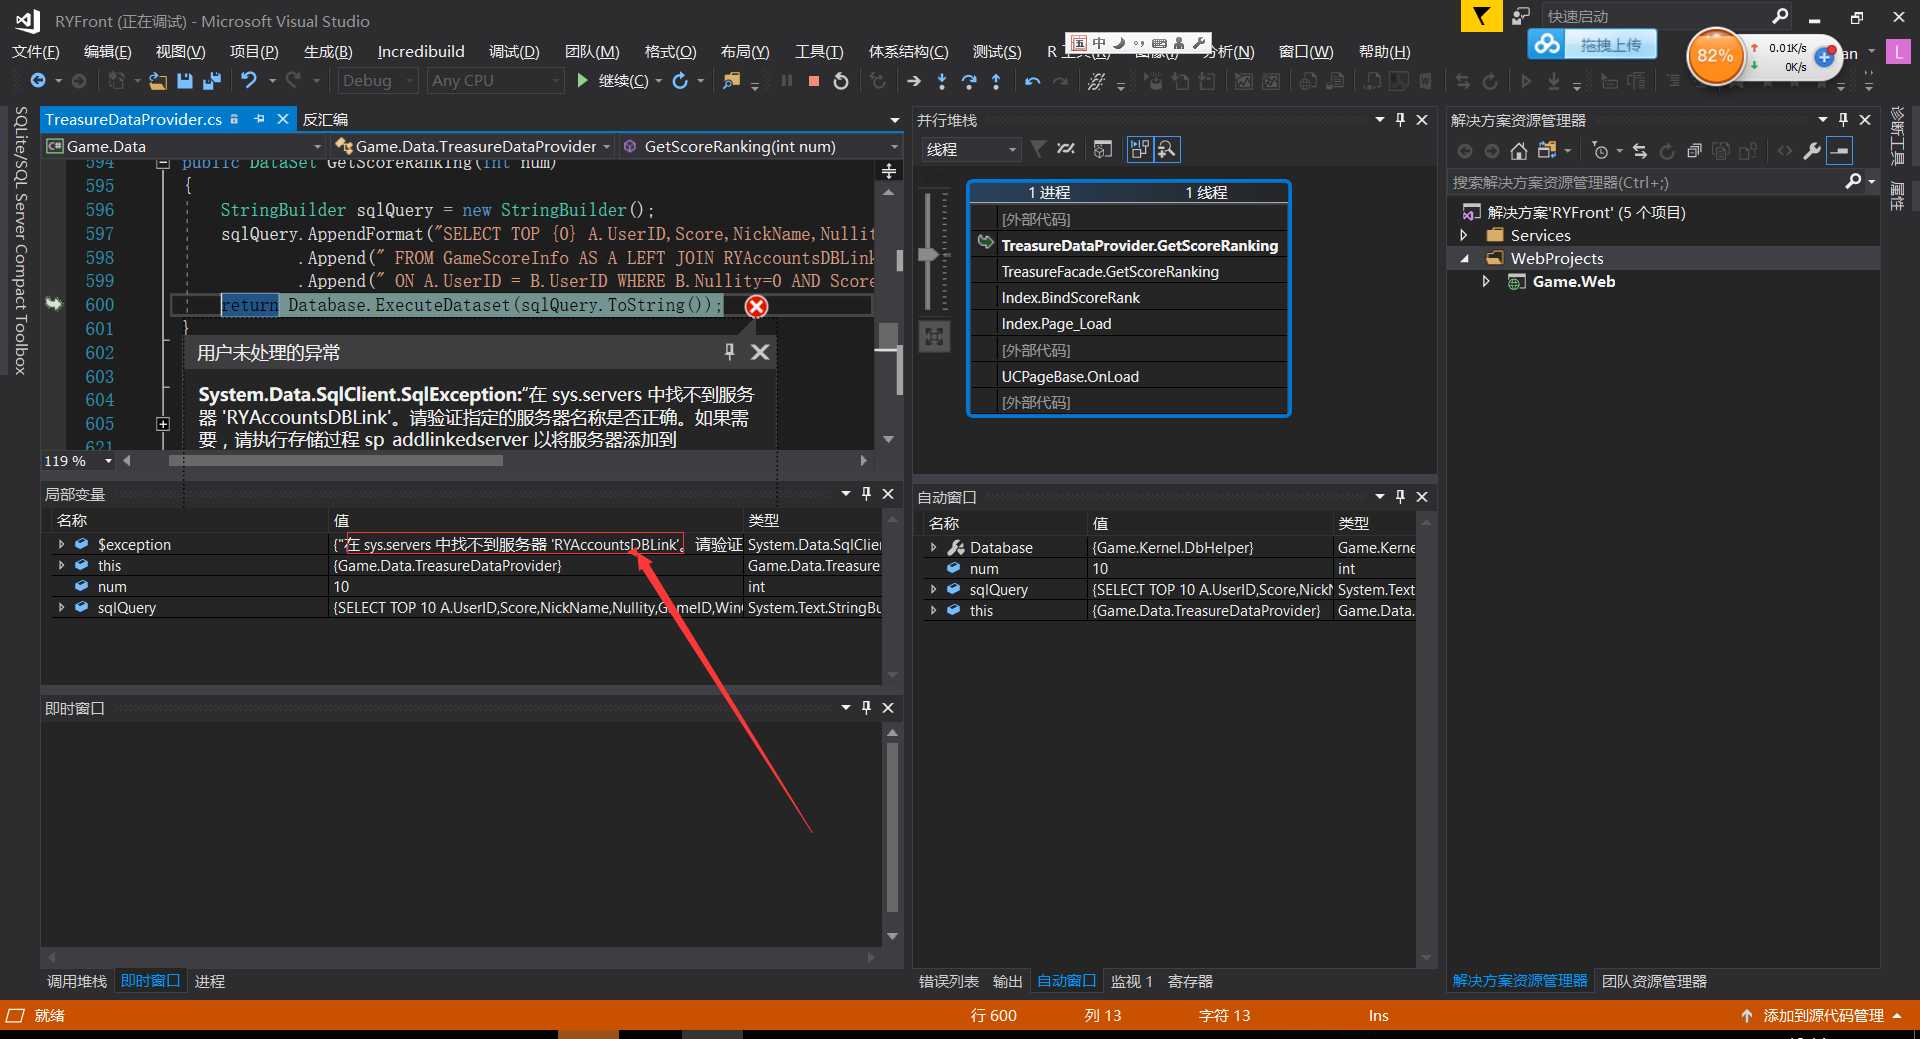Switch to the 团队资源管理器 tab
The image size is (1920, 1039).
pyautogui.click(x=1654, y=981)
